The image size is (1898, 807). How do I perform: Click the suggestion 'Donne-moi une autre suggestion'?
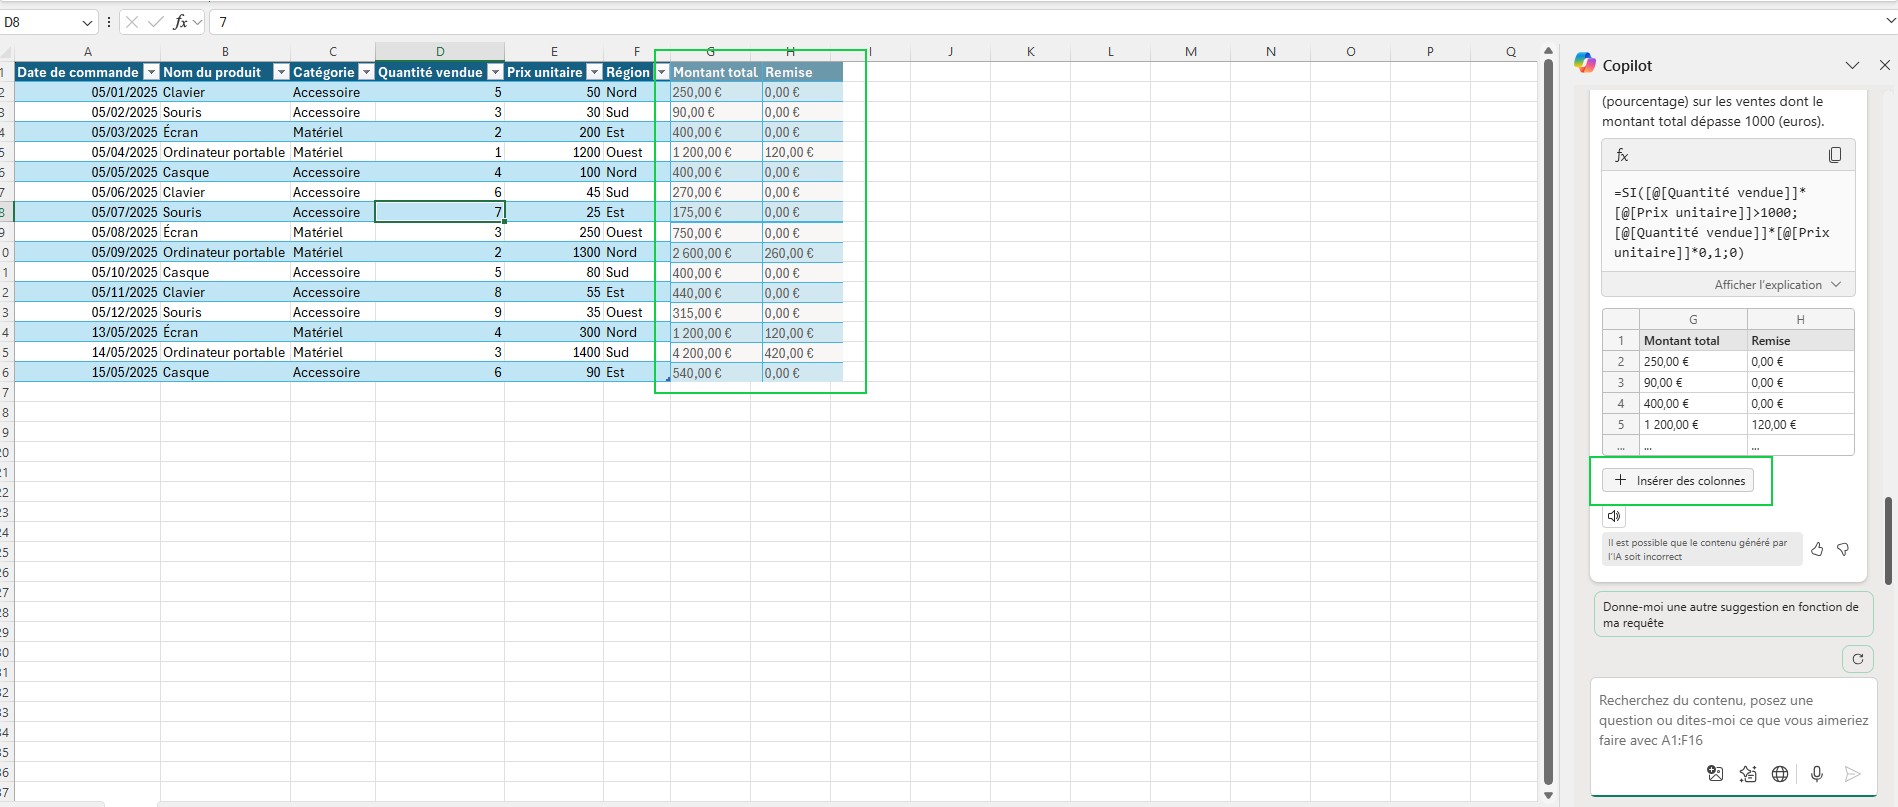(x=1732, y=615)
